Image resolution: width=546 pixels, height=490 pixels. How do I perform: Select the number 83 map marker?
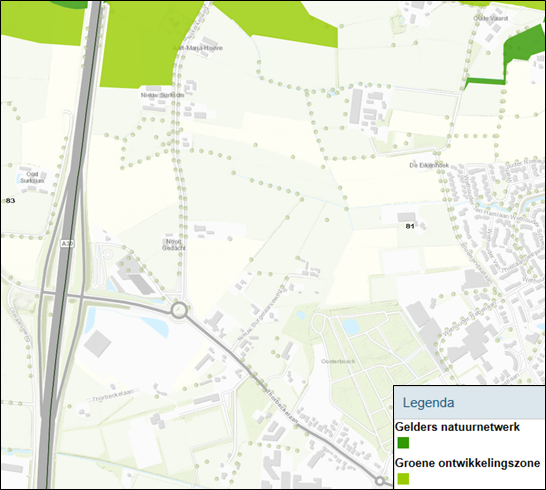coord(10,201)
